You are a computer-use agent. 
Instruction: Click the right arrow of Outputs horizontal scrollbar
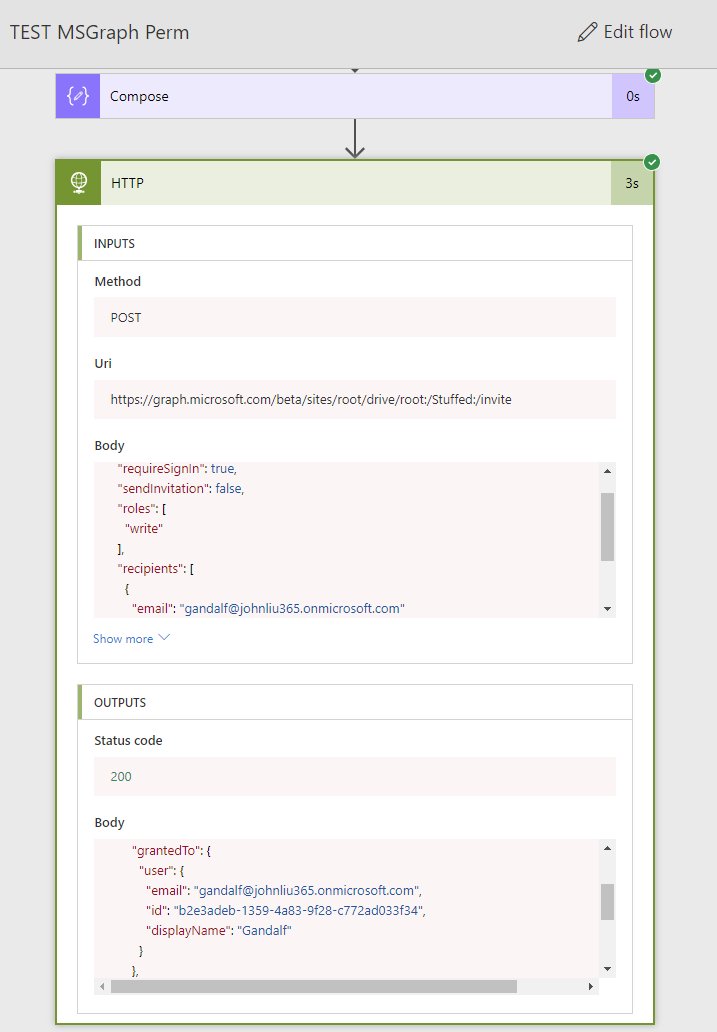[x=591, y=986]
